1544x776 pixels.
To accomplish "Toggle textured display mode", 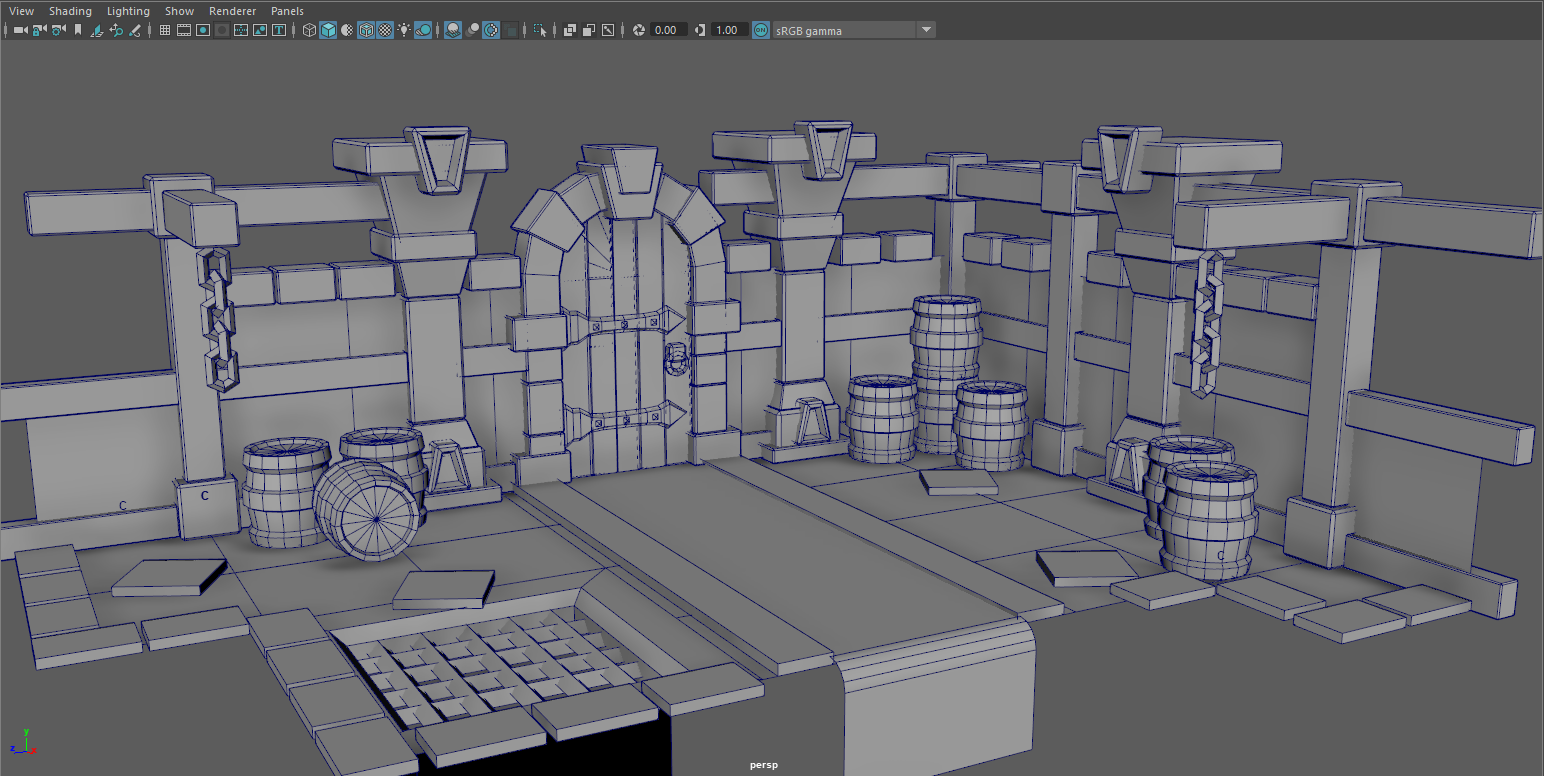I will coord(385,31).
